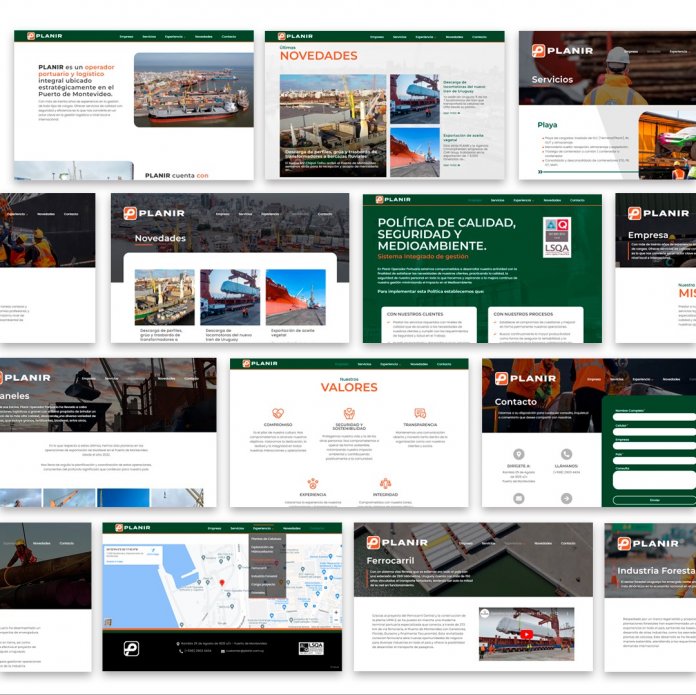696x695 pixels.
Task: Click the PLANIR logo on the Industria Forestal page
Action: coord(648,543)
